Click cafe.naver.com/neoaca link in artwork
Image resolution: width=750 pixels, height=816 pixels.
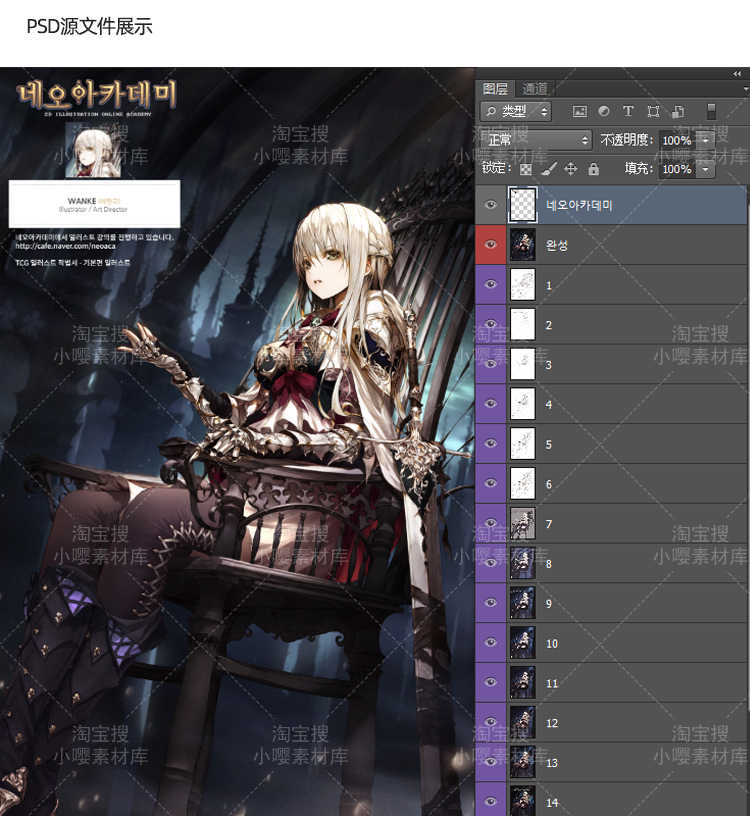[66, 246]
